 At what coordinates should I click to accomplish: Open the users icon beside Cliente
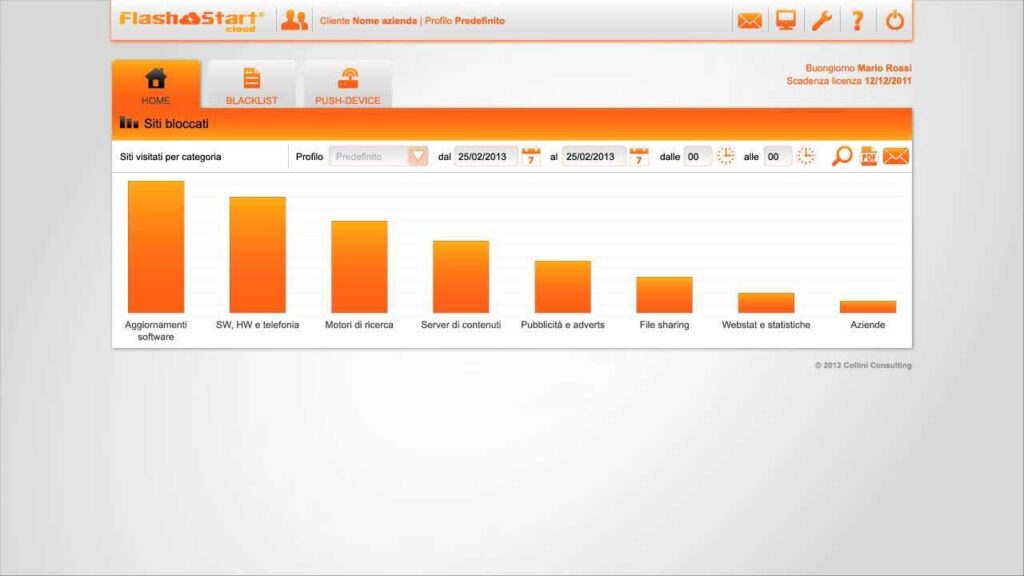(294, 20)
